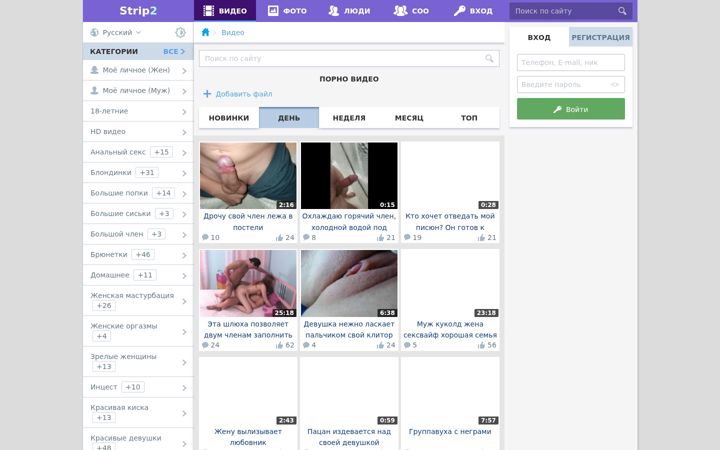Click the Добавить файл link
720x450 pixels.
[237, 94]
